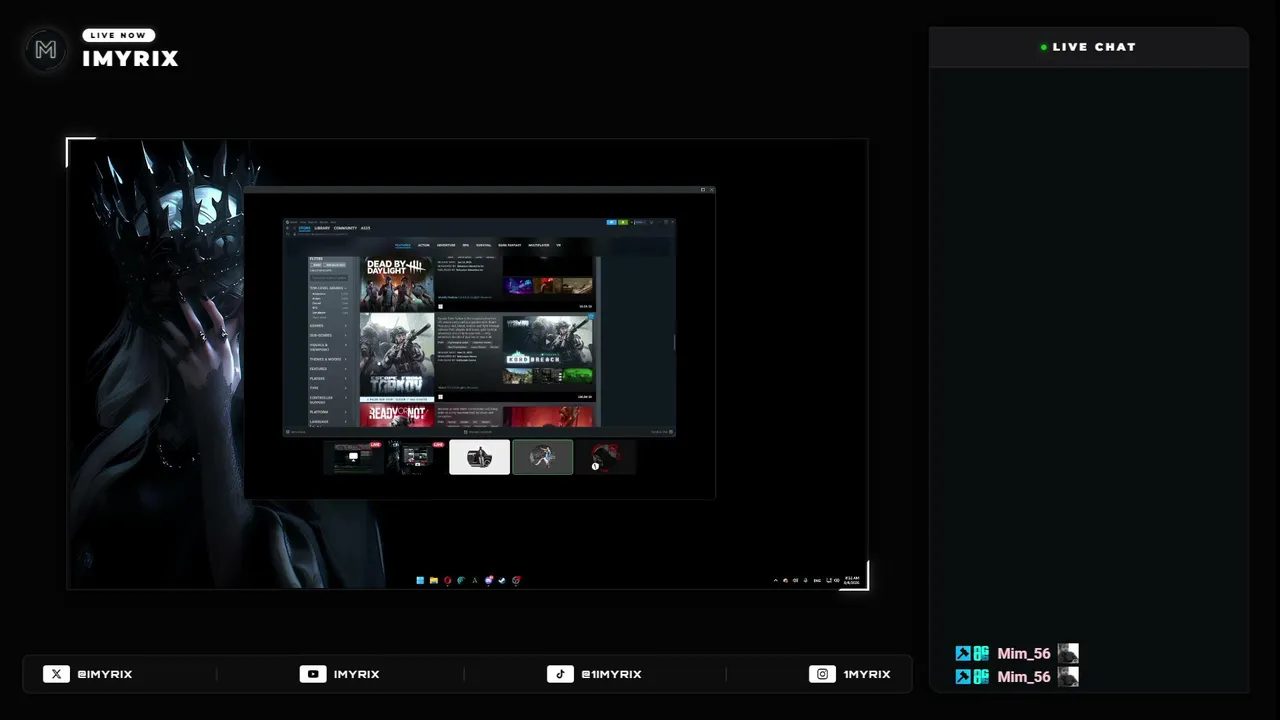Screen dimensions: 1280x720
Task: Select the green-outlined thumbnail in window switcher
Action: point(543,457)
